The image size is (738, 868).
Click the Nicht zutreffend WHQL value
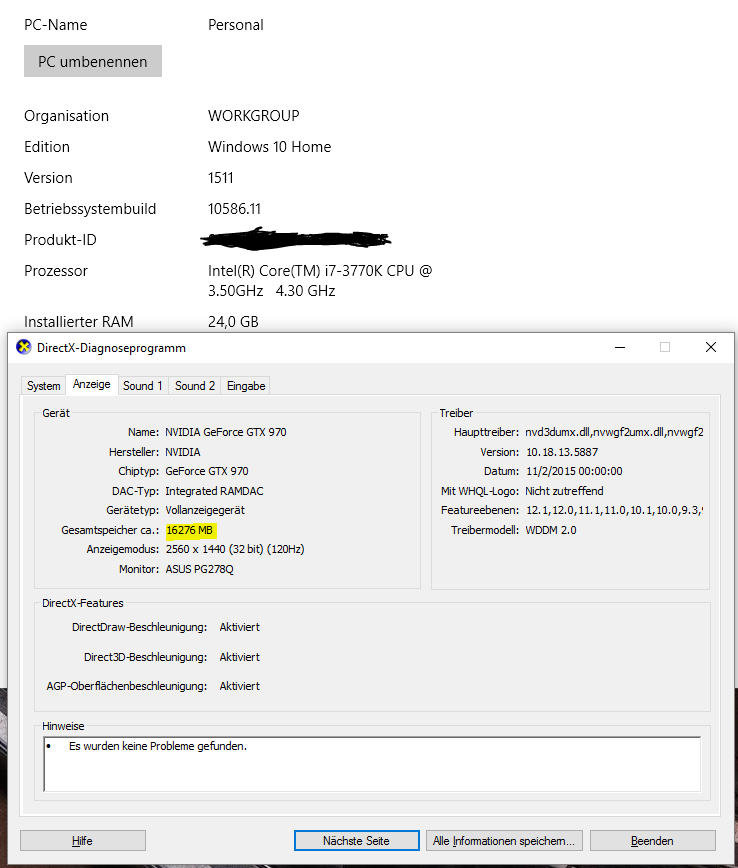pyautogui.click(x=564, y=491)
